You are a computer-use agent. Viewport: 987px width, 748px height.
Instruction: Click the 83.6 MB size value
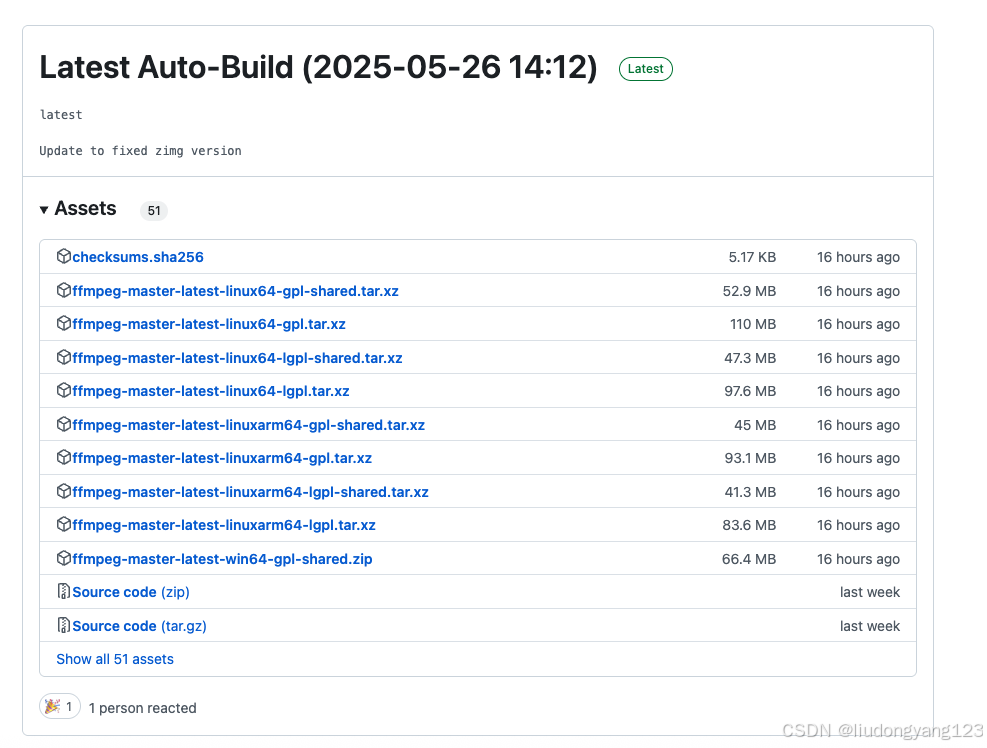[749, 525]
